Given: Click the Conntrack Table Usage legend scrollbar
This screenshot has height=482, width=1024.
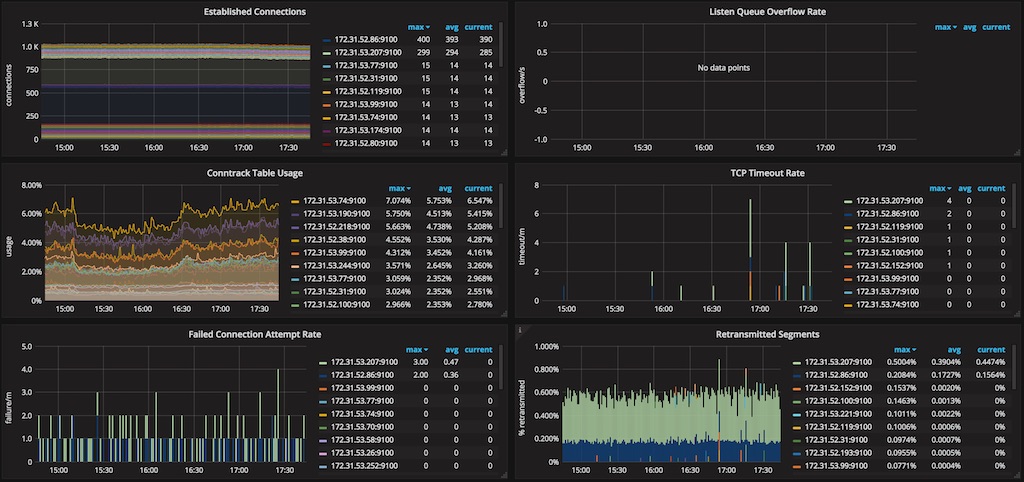Looking at the screenshot, I should [x=500, y=206].
